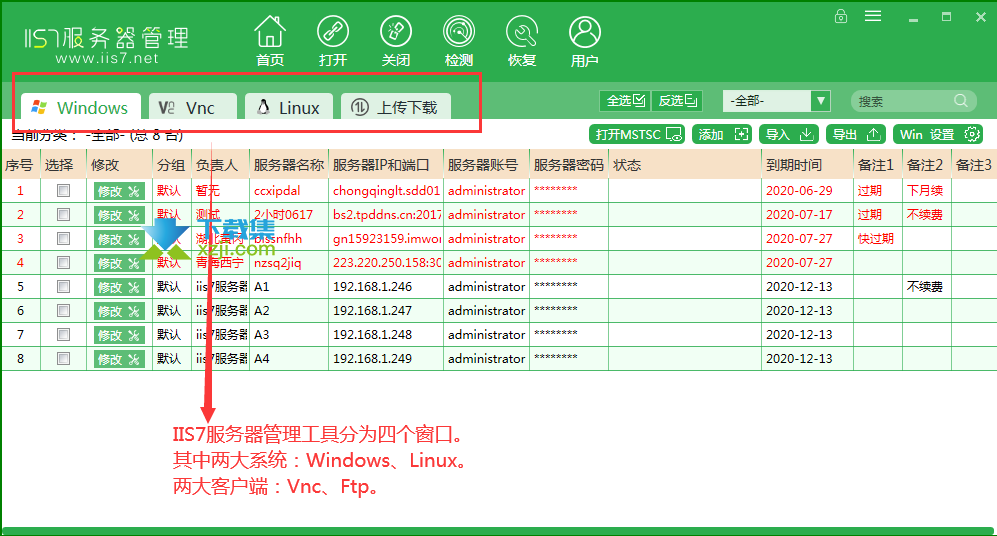Select the checkbox for server A2
Screen dimensions: 997x536
coord(63,310)
